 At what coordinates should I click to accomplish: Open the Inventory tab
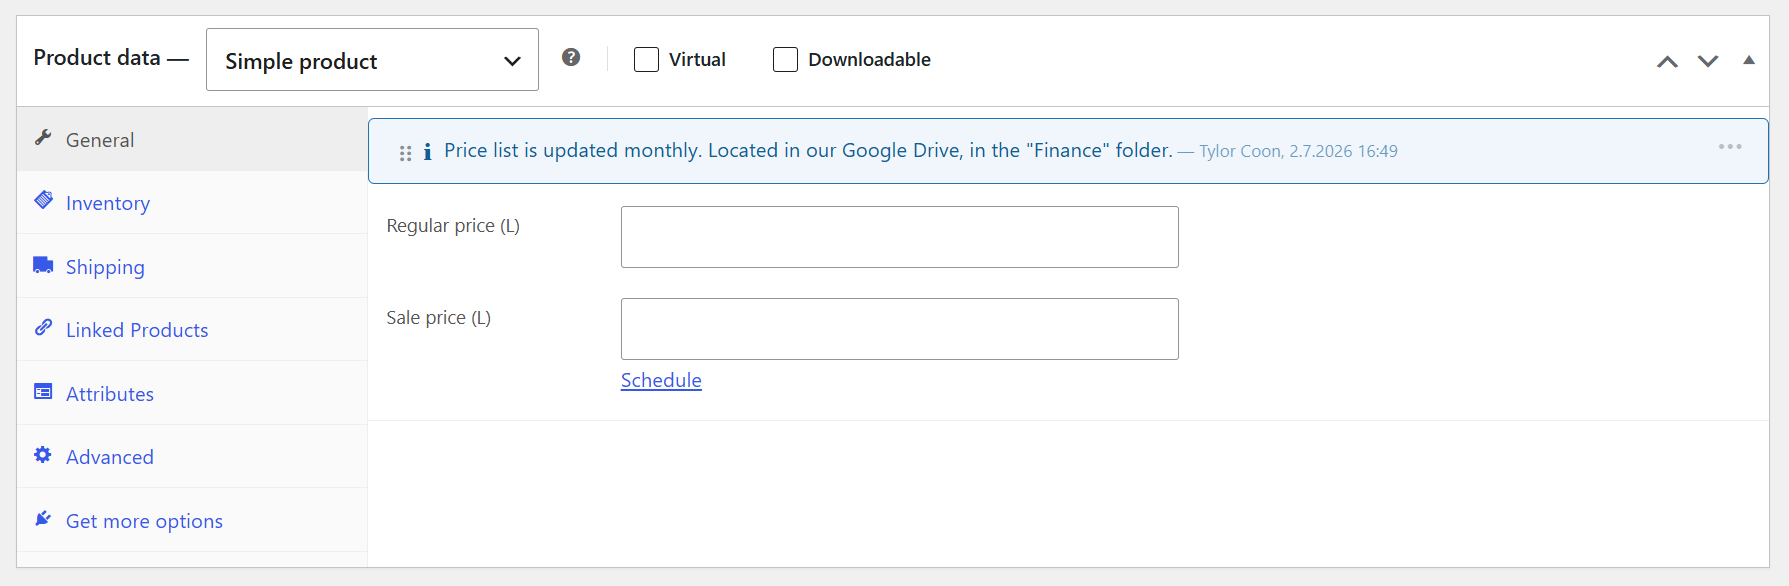point(106,201)
